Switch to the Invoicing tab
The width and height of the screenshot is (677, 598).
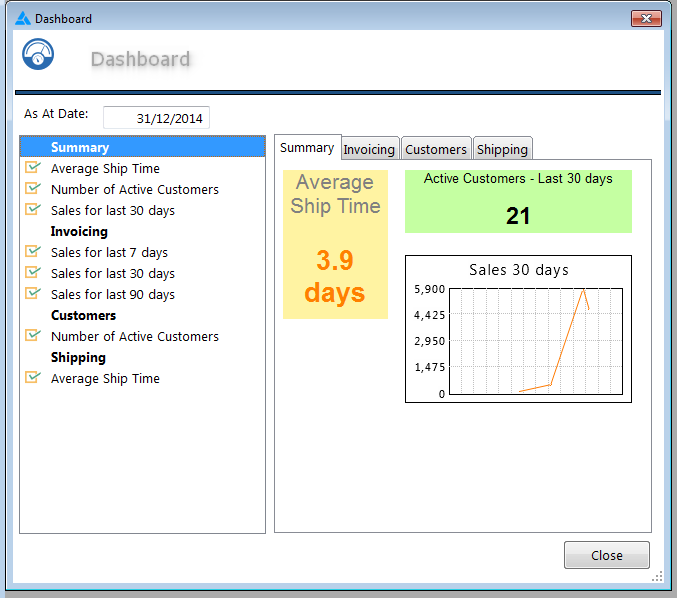369,149
